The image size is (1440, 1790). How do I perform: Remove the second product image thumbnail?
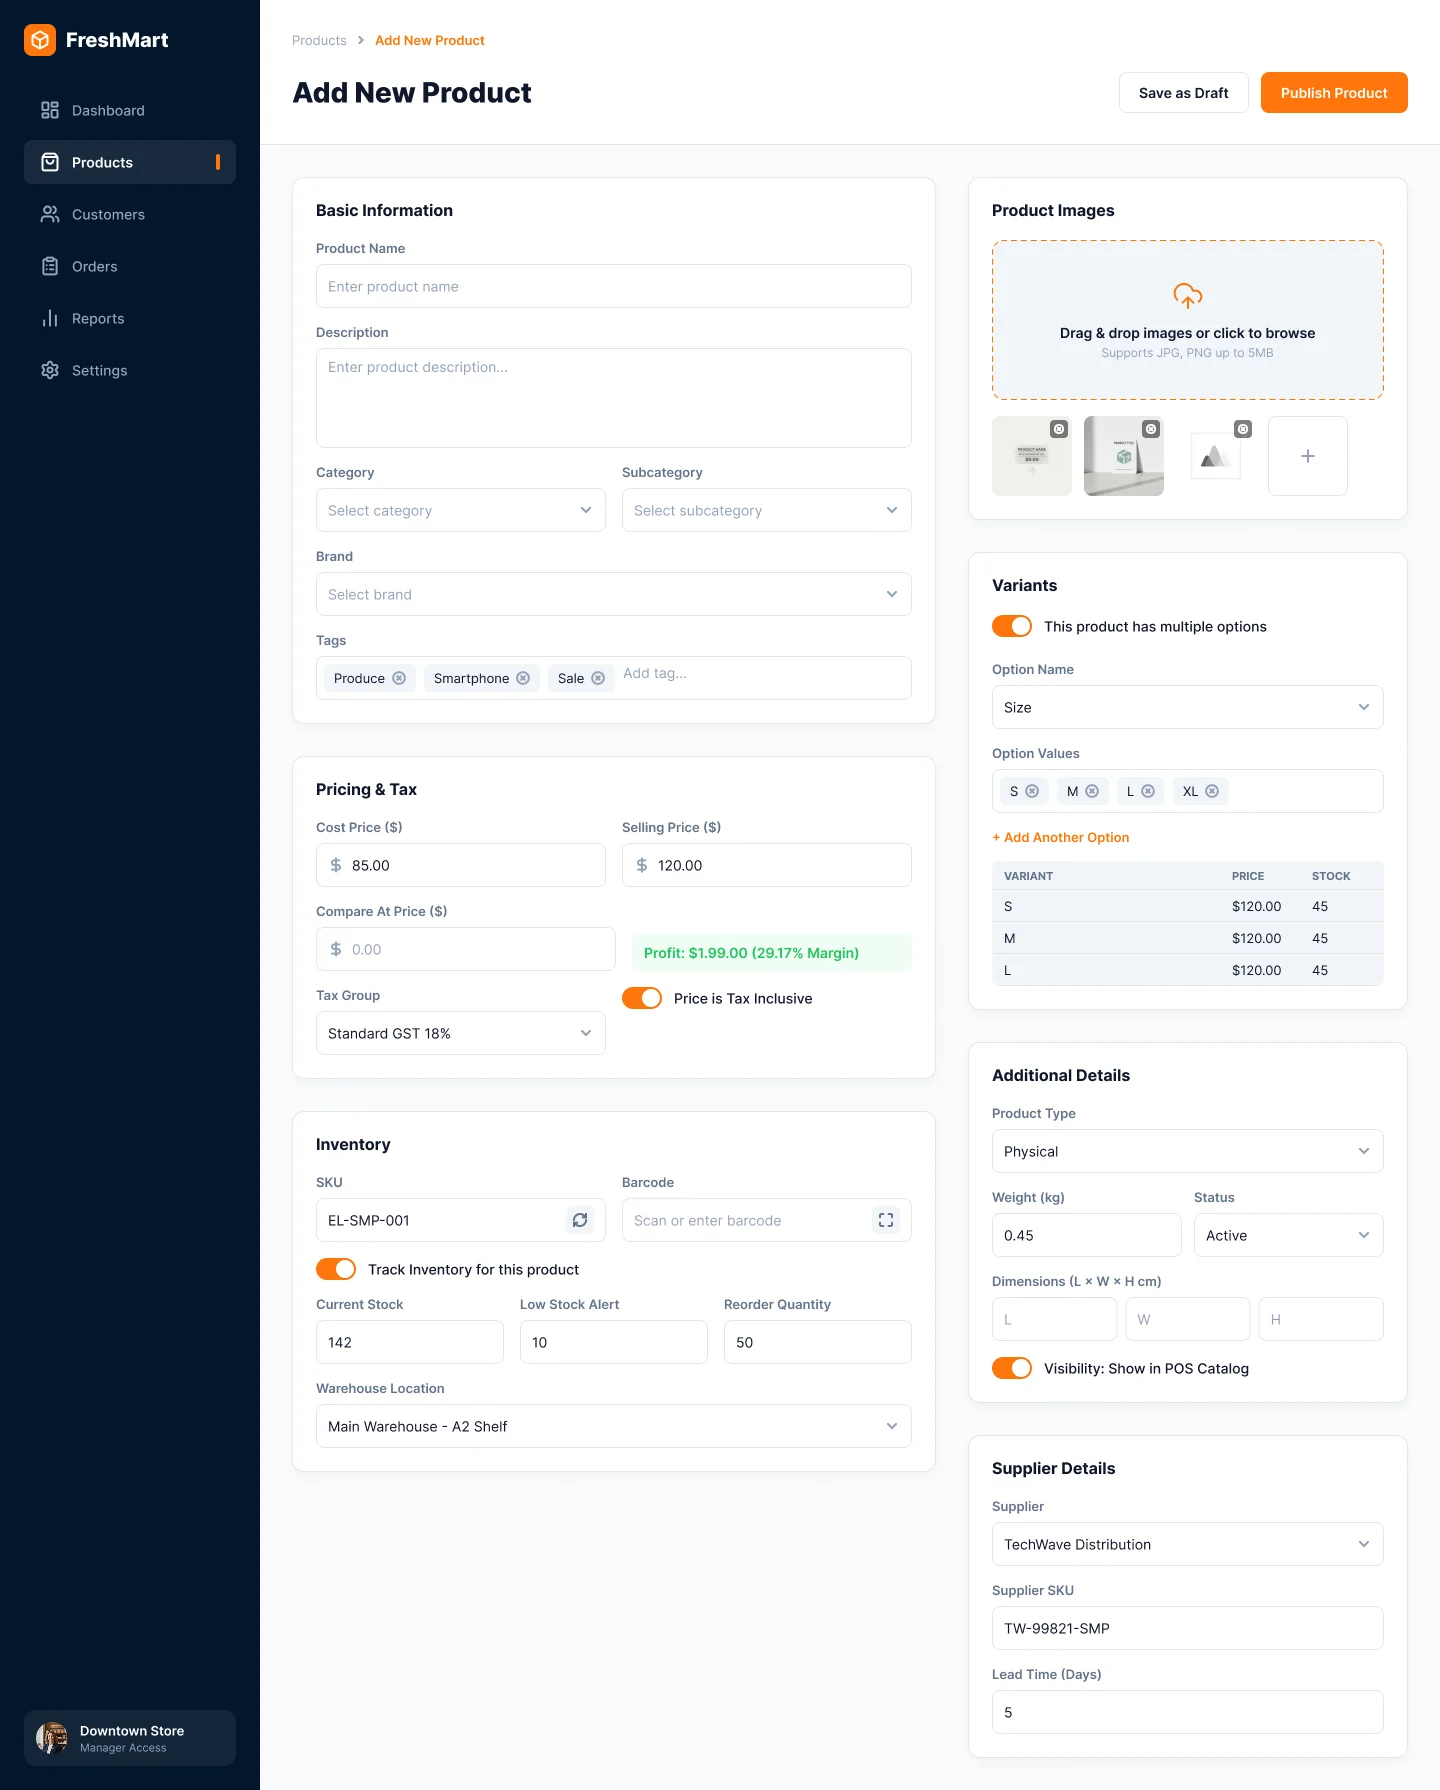pos(1151,429)
